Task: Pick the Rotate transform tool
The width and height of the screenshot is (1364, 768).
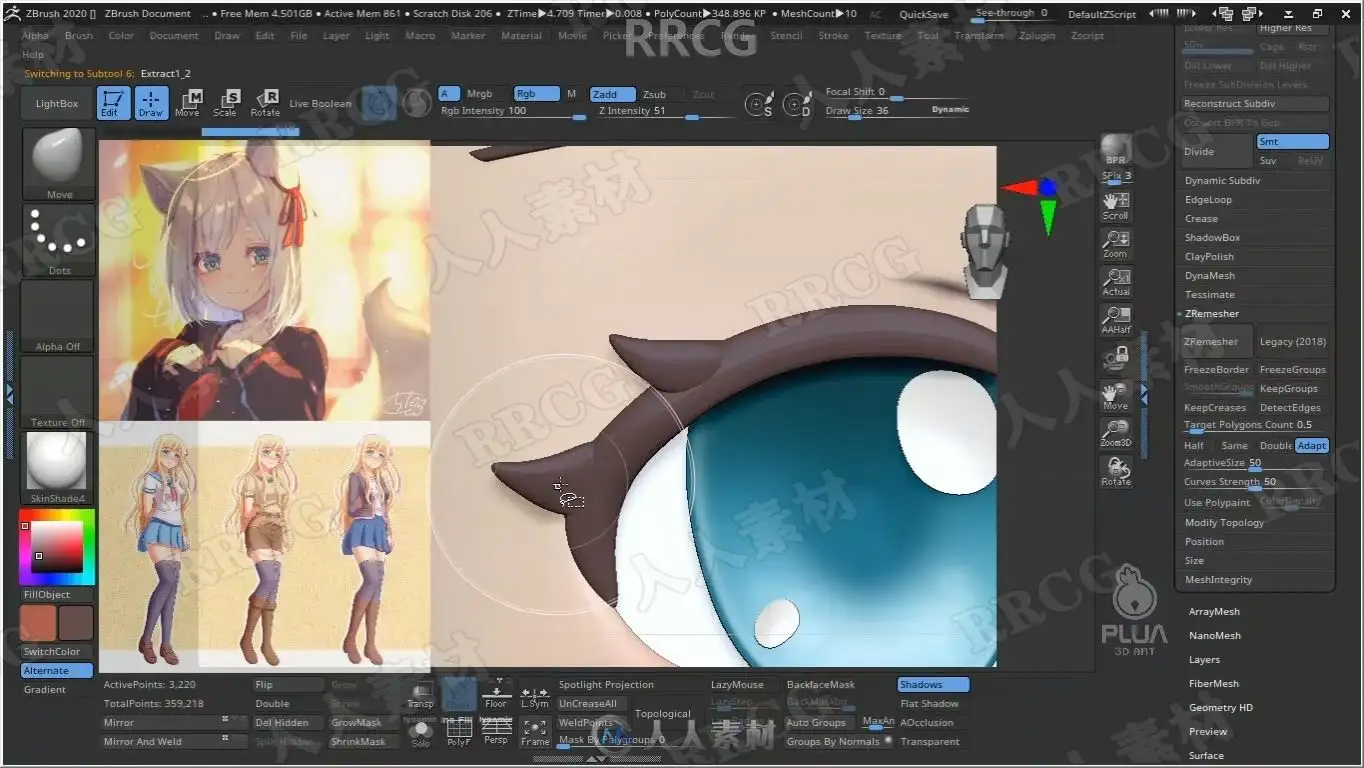Action: [x=265, y=103]
